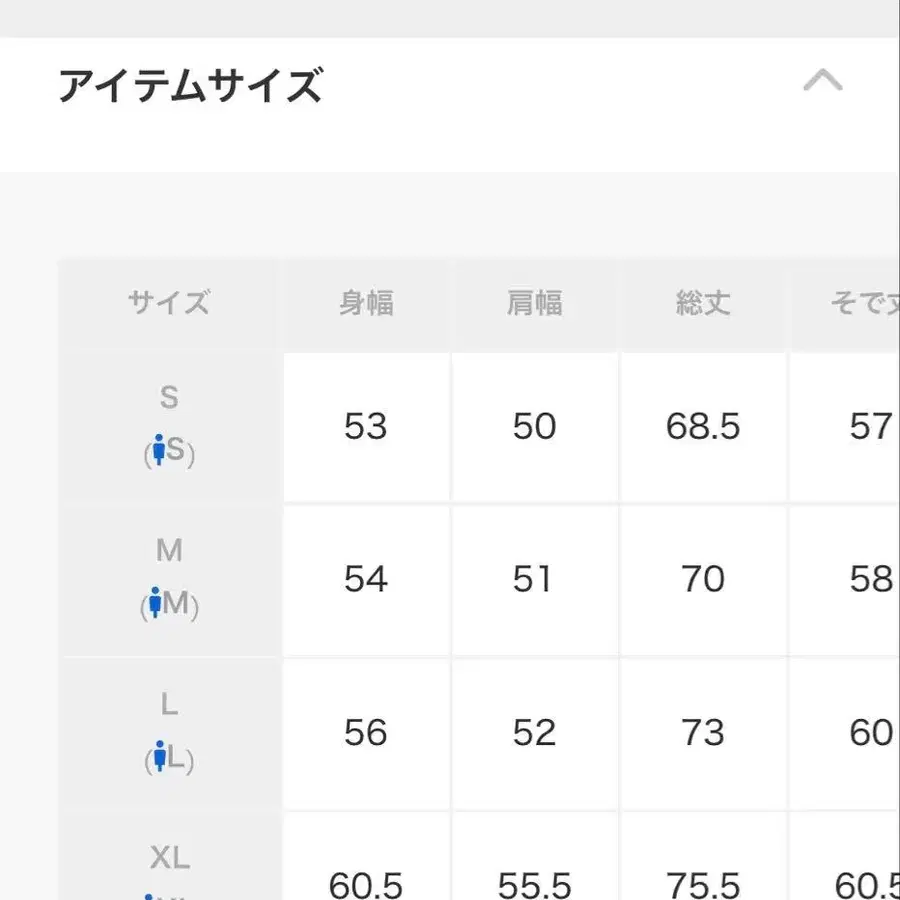
Task: Click the (S) model size indicator
Action: [x=168, y=451]
